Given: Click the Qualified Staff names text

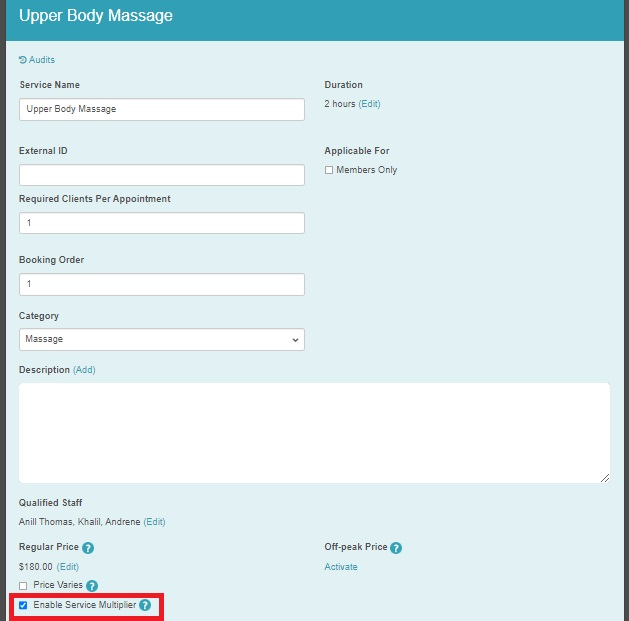Looking at the screenshot, I should point(79,522).
